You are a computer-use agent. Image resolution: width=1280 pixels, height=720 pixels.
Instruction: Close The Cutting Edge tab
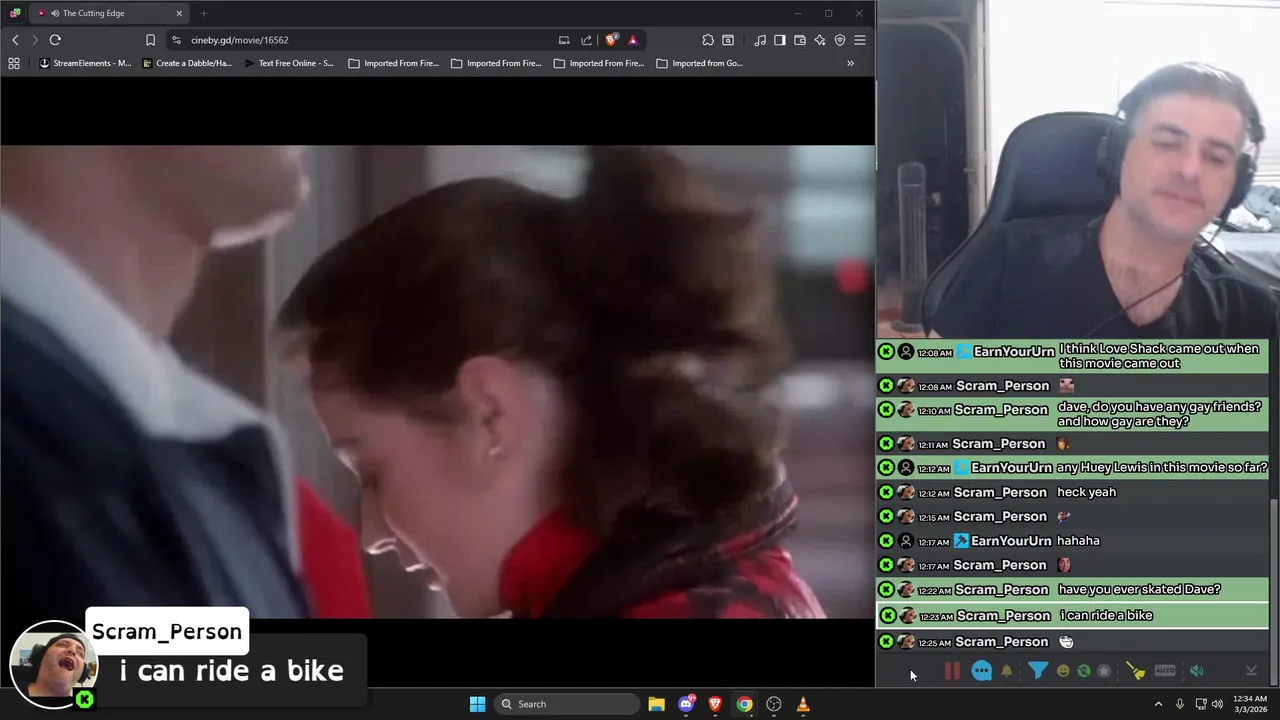tap(179, 13)
